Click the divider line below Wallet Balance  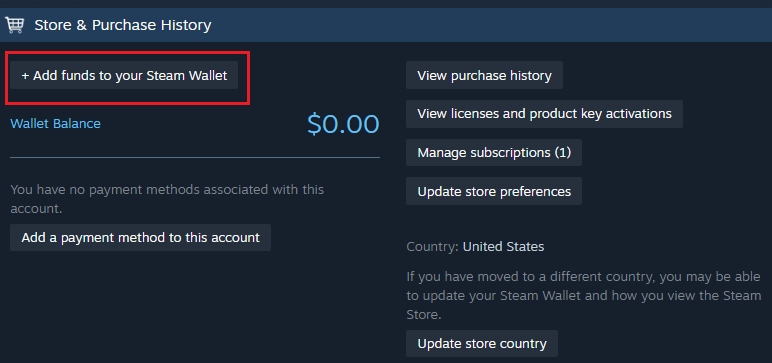(x=195, y=158)
